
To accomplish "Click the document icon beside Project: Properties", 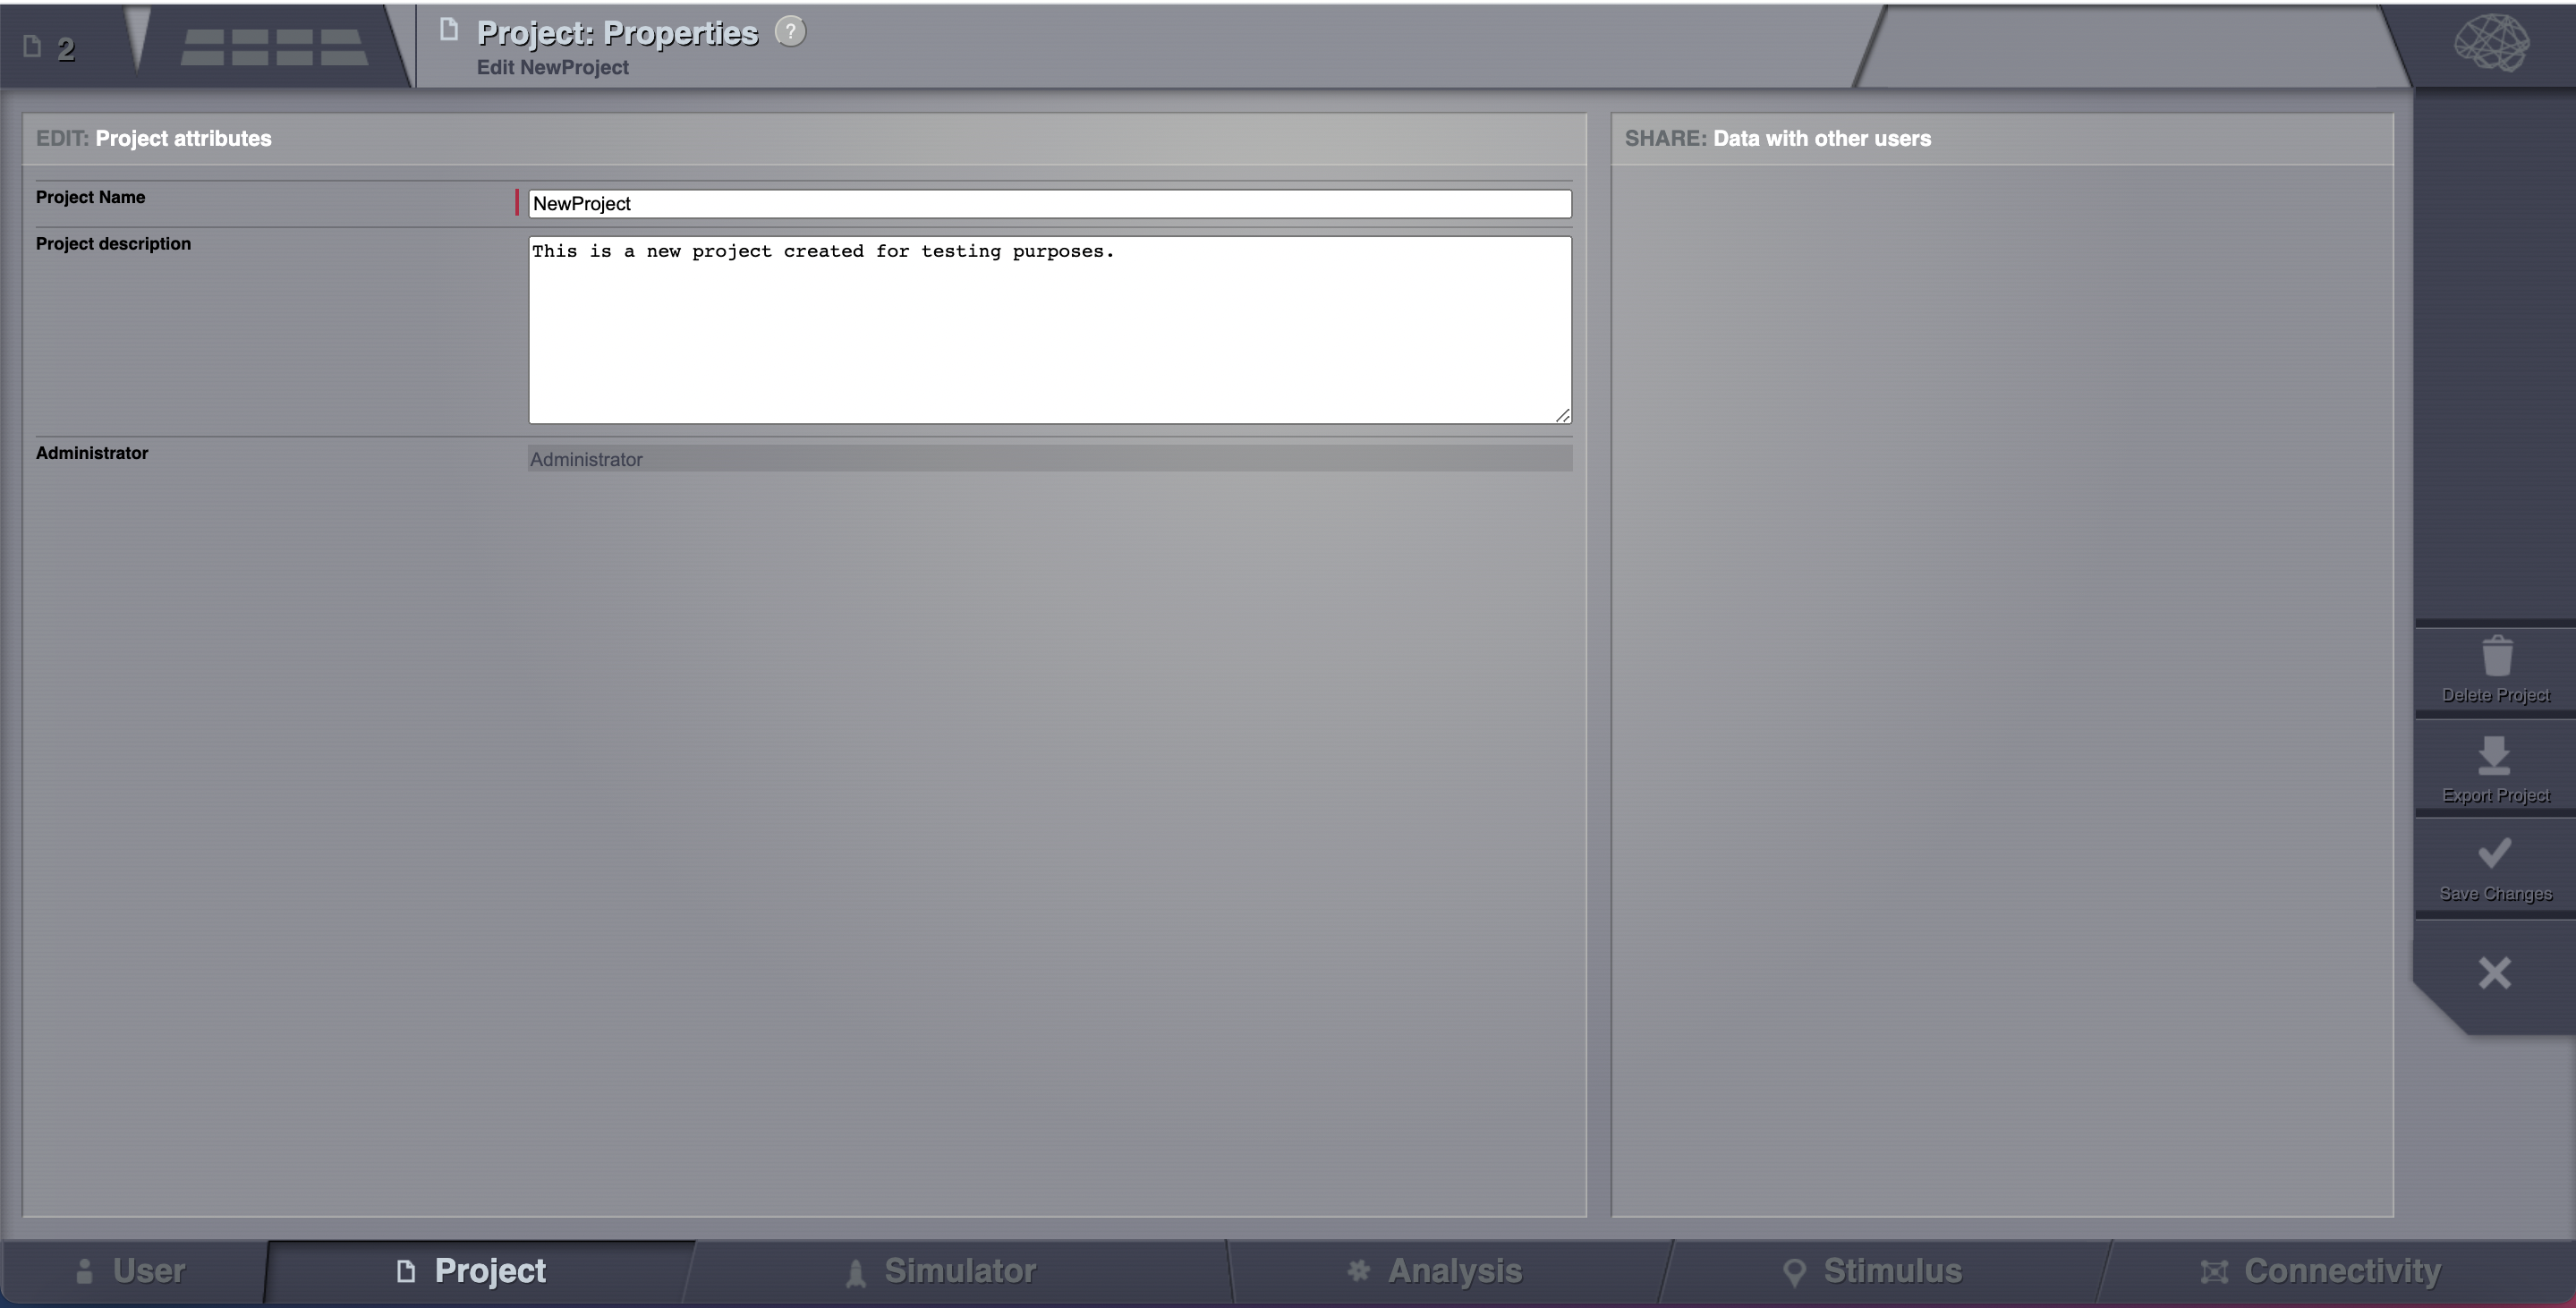I will 449,30.
